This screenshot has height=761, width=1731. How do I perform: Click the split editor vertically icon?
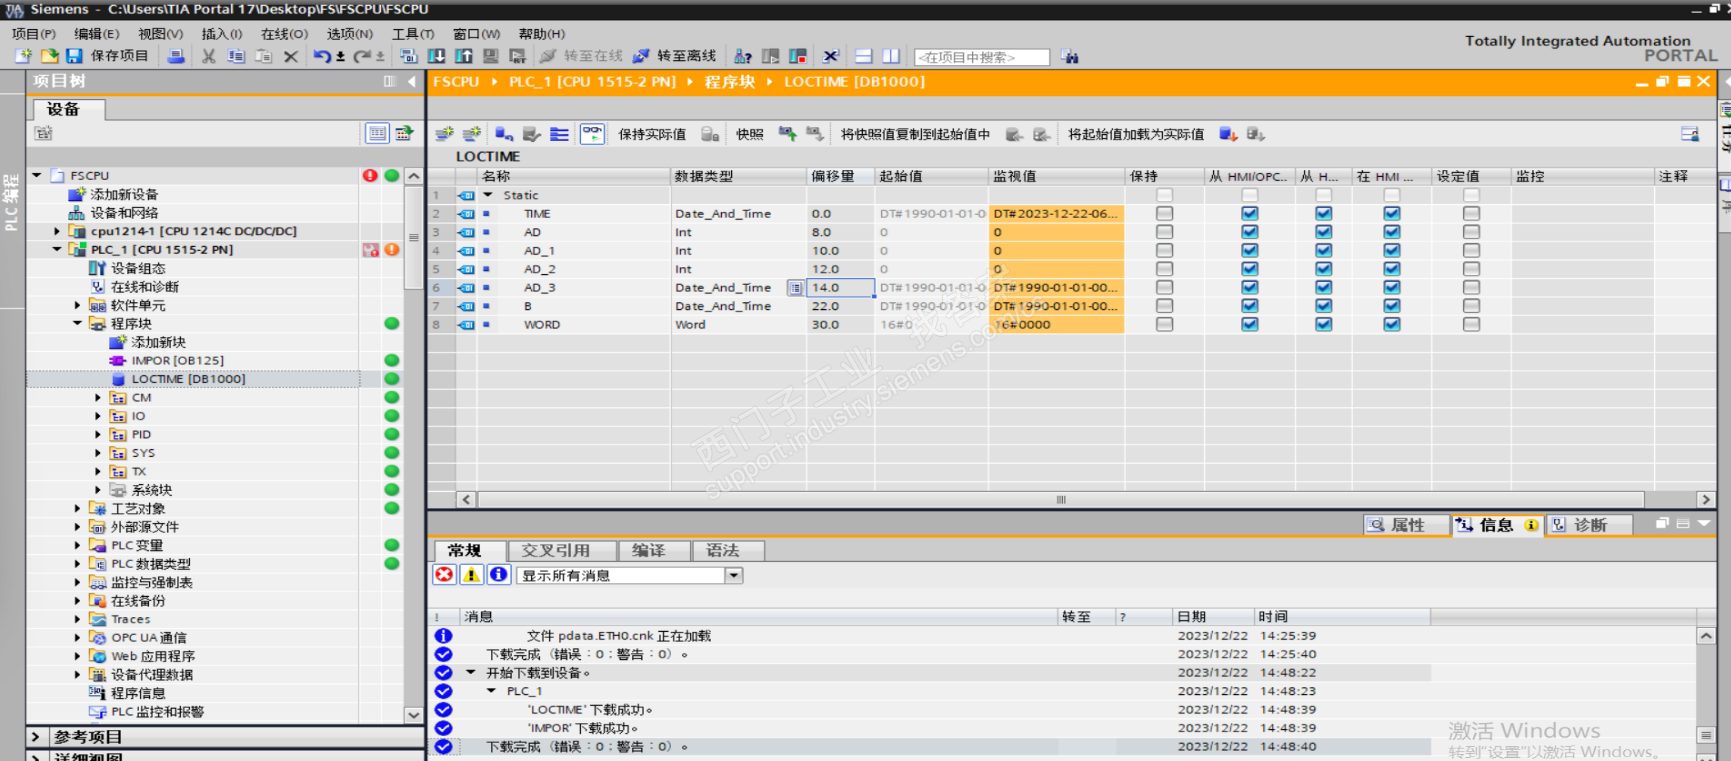pyautogui.click(x=891, y=56)
